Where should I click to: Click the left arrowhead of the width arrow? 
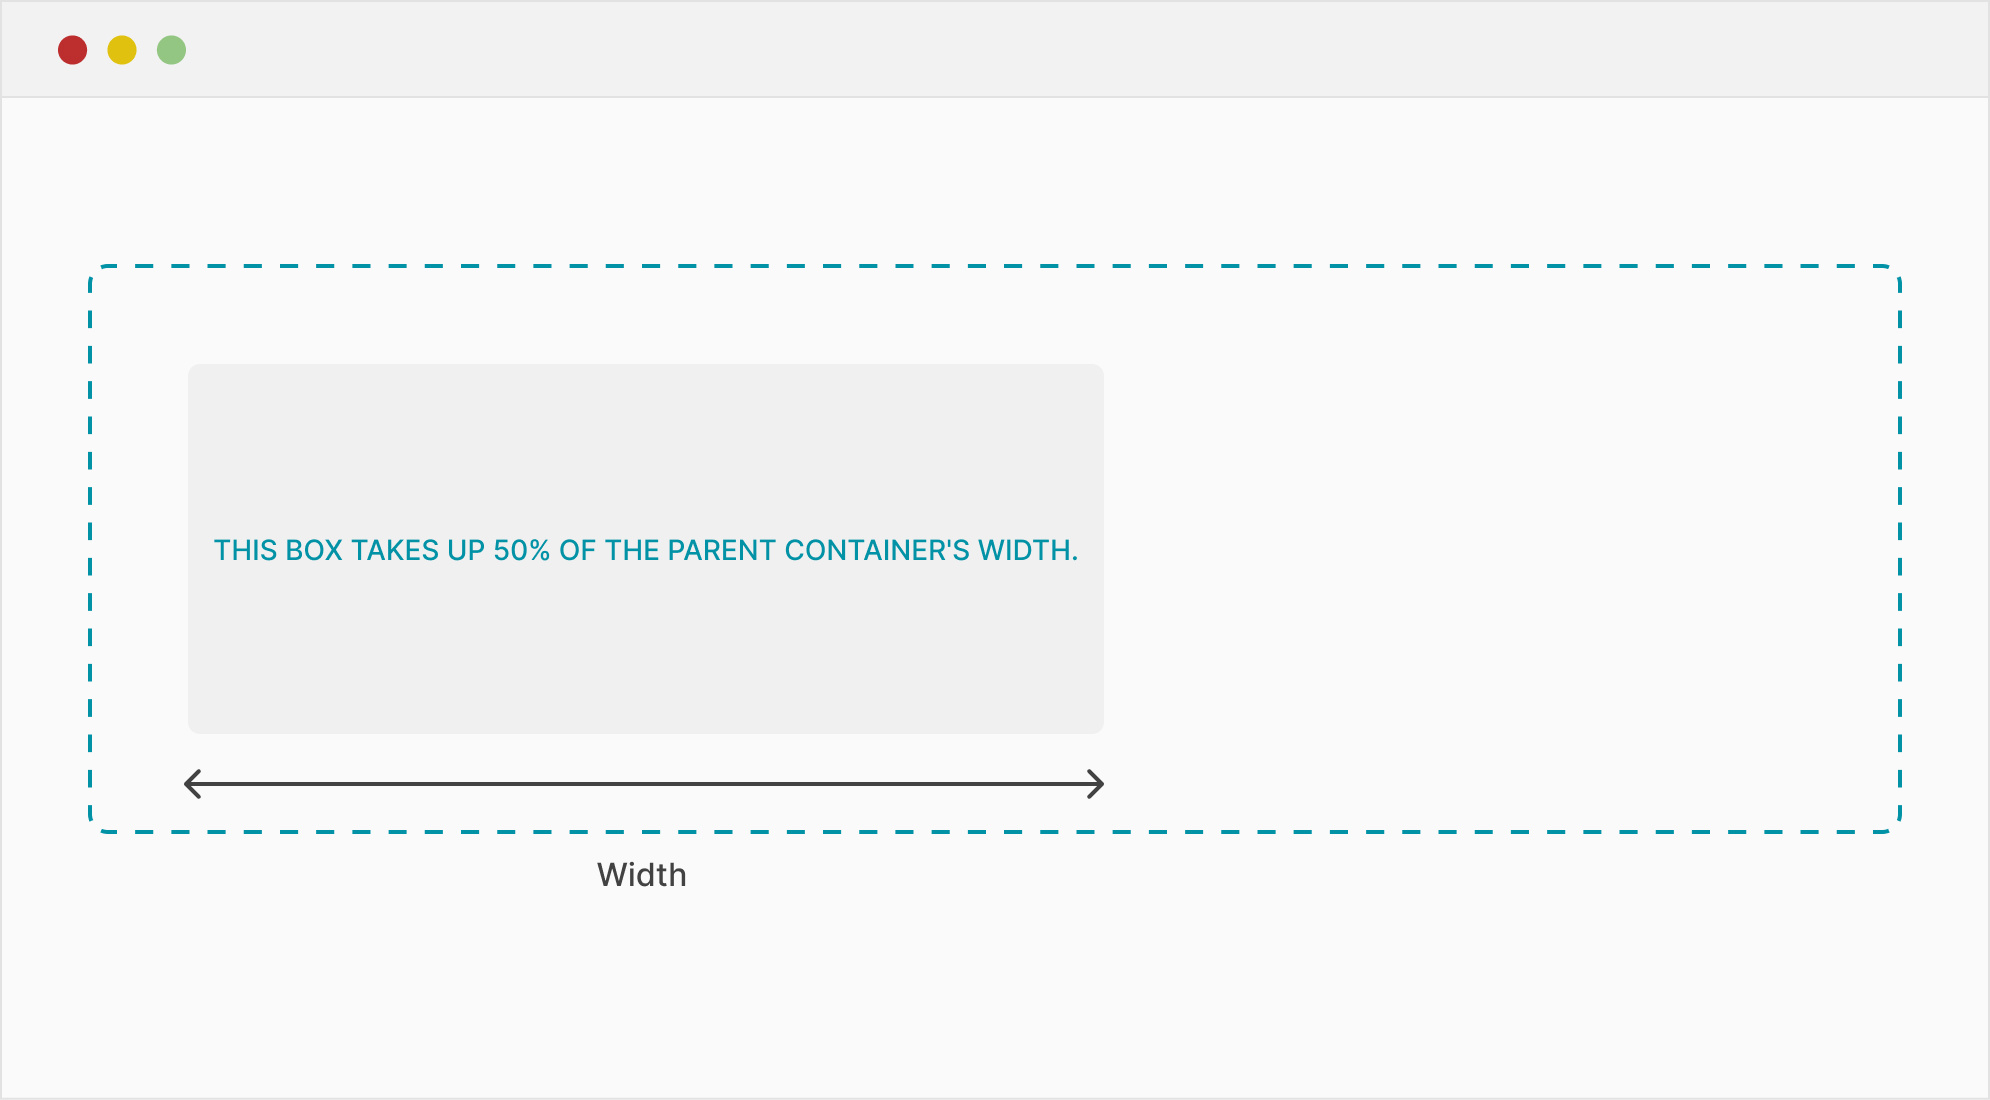click(x=191, y=784)
